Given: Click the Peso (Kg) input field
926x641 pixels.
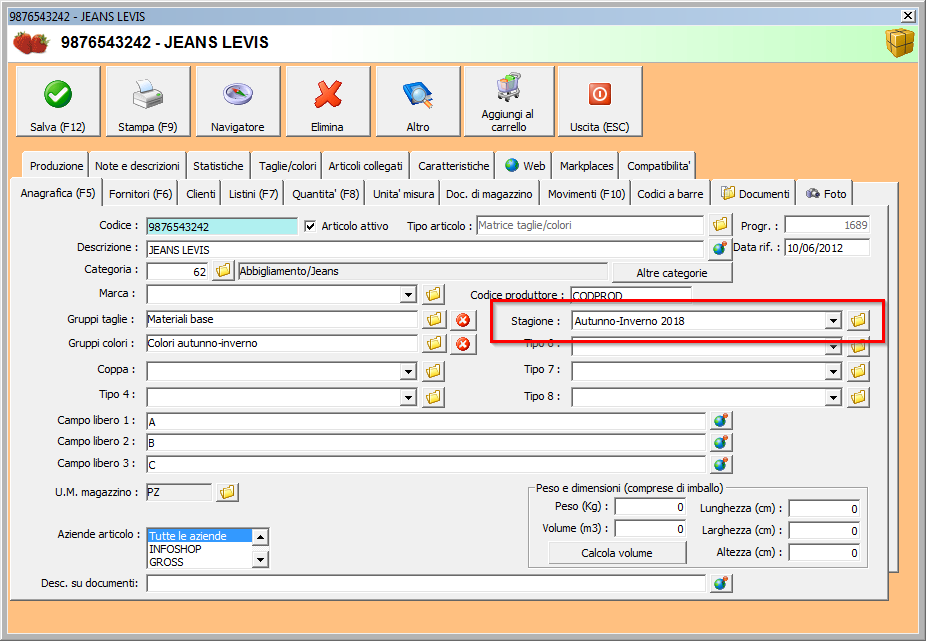Looking at the screenshot, I should click(x=650, y=507).
